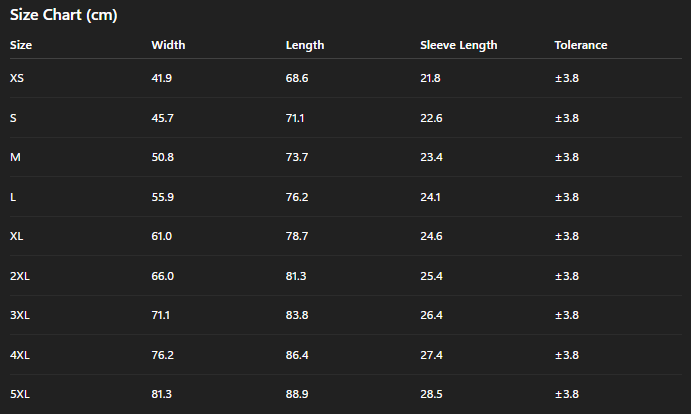Click width value 55.9 for size L

(x=162, y=197)
